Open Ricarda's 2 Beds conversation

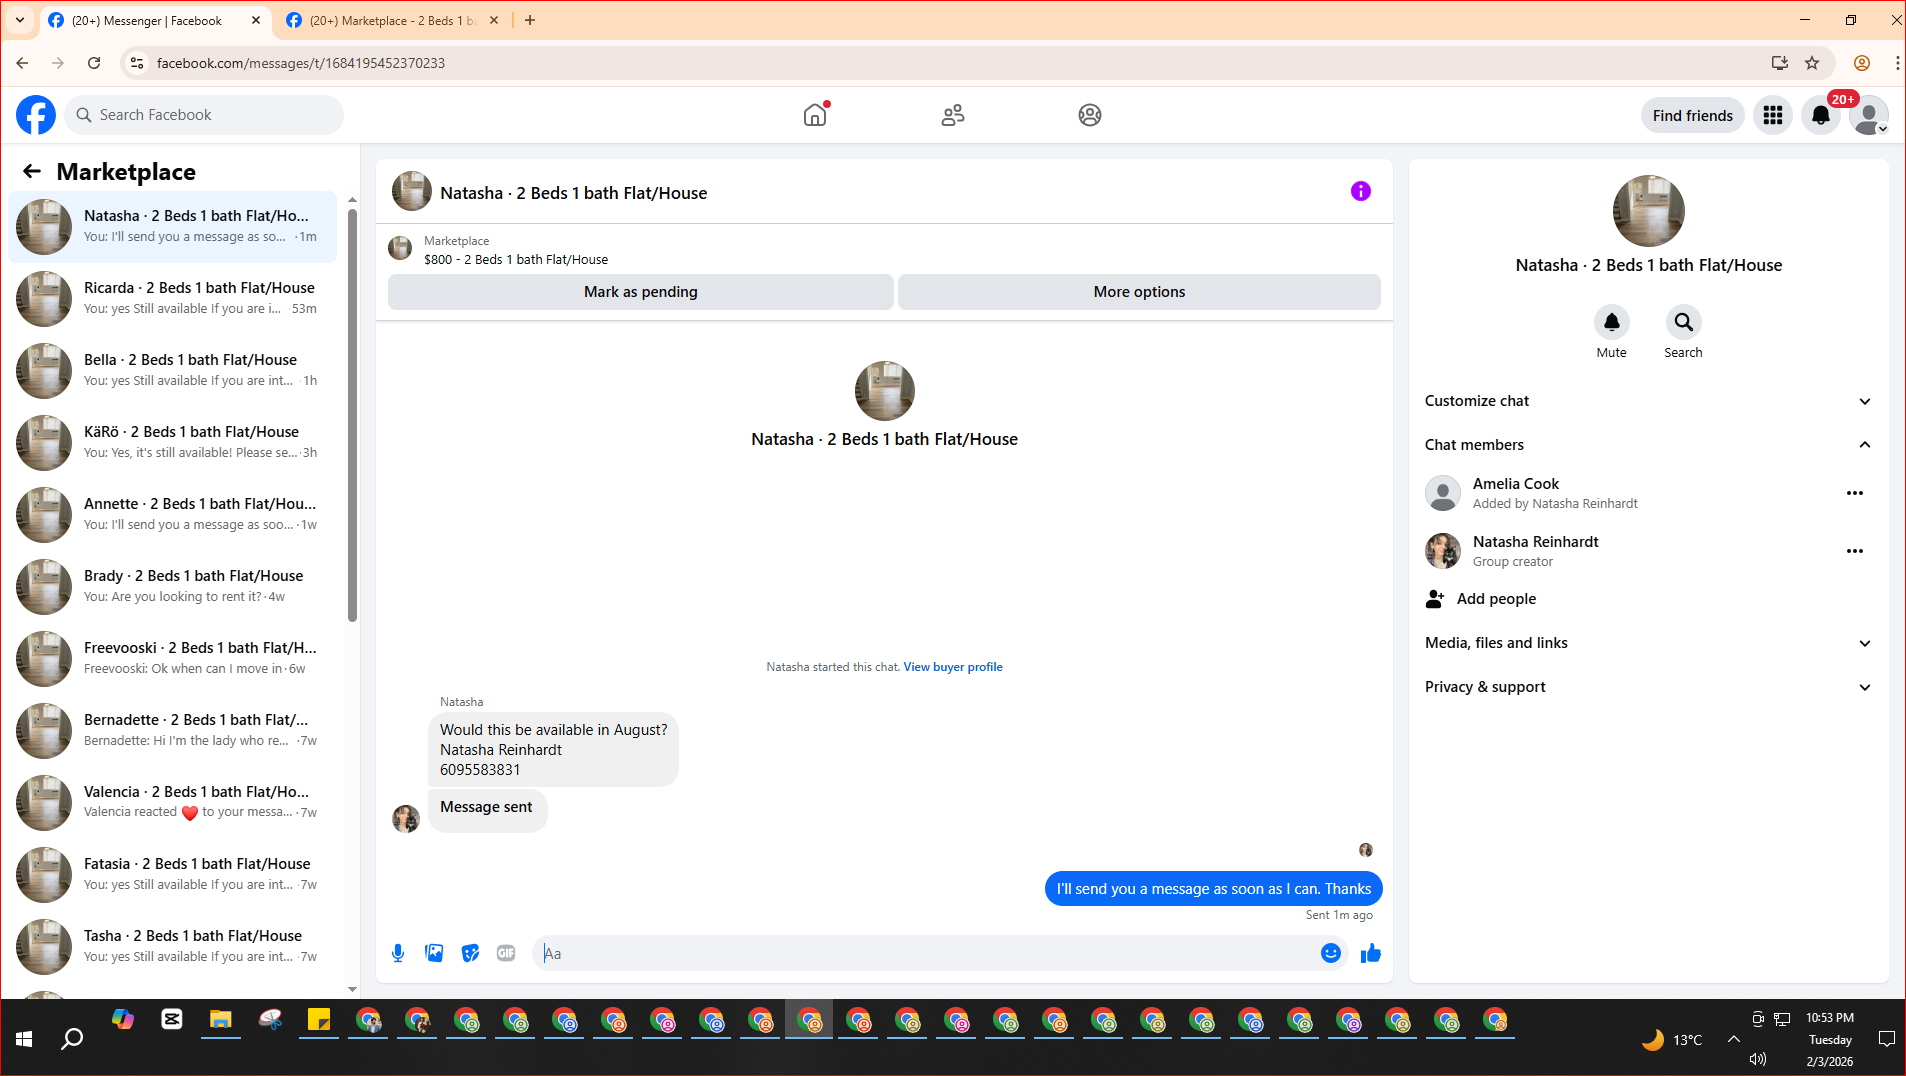(x=173, y=298)
